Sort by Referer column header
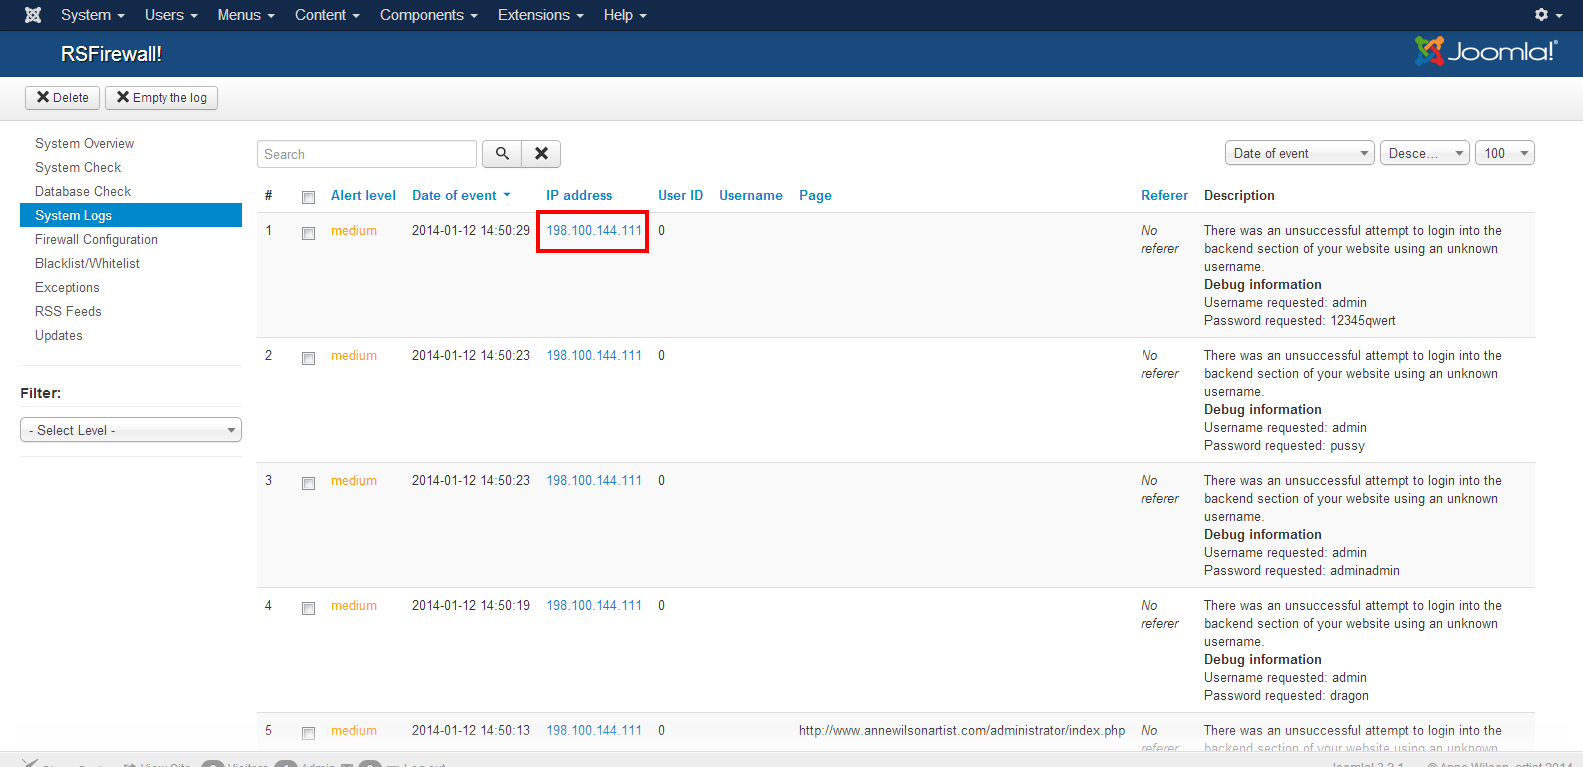The image size is (1583, 767). click(1164, 195)
